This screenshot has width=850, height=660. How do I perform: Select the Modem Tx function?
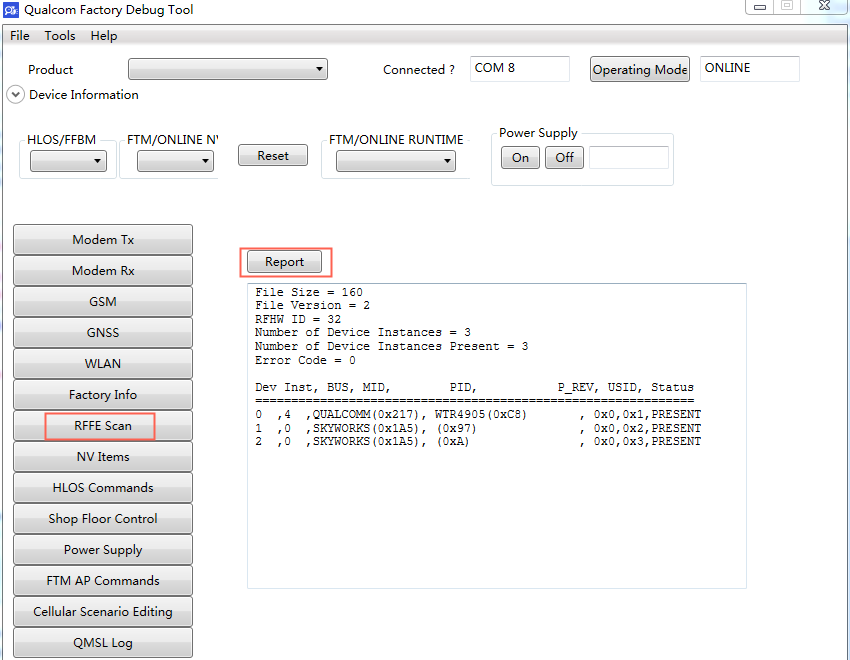pyautogui.click(x=102, y=239)
